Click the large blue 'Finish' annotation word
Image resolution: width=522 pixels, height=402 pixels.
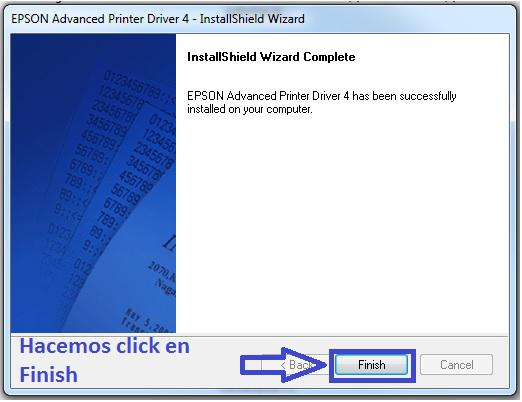49,374
